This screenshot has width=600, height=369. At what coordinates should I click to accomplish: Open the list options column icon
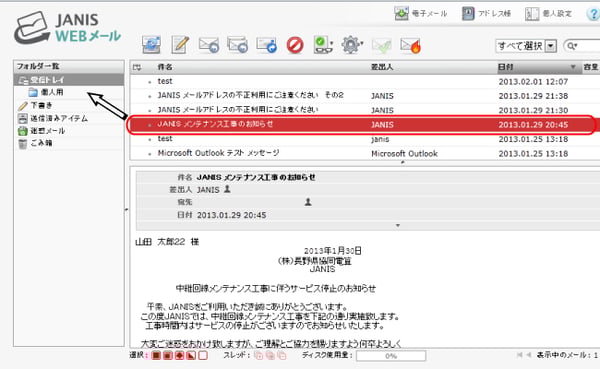[x=137, y=67]
